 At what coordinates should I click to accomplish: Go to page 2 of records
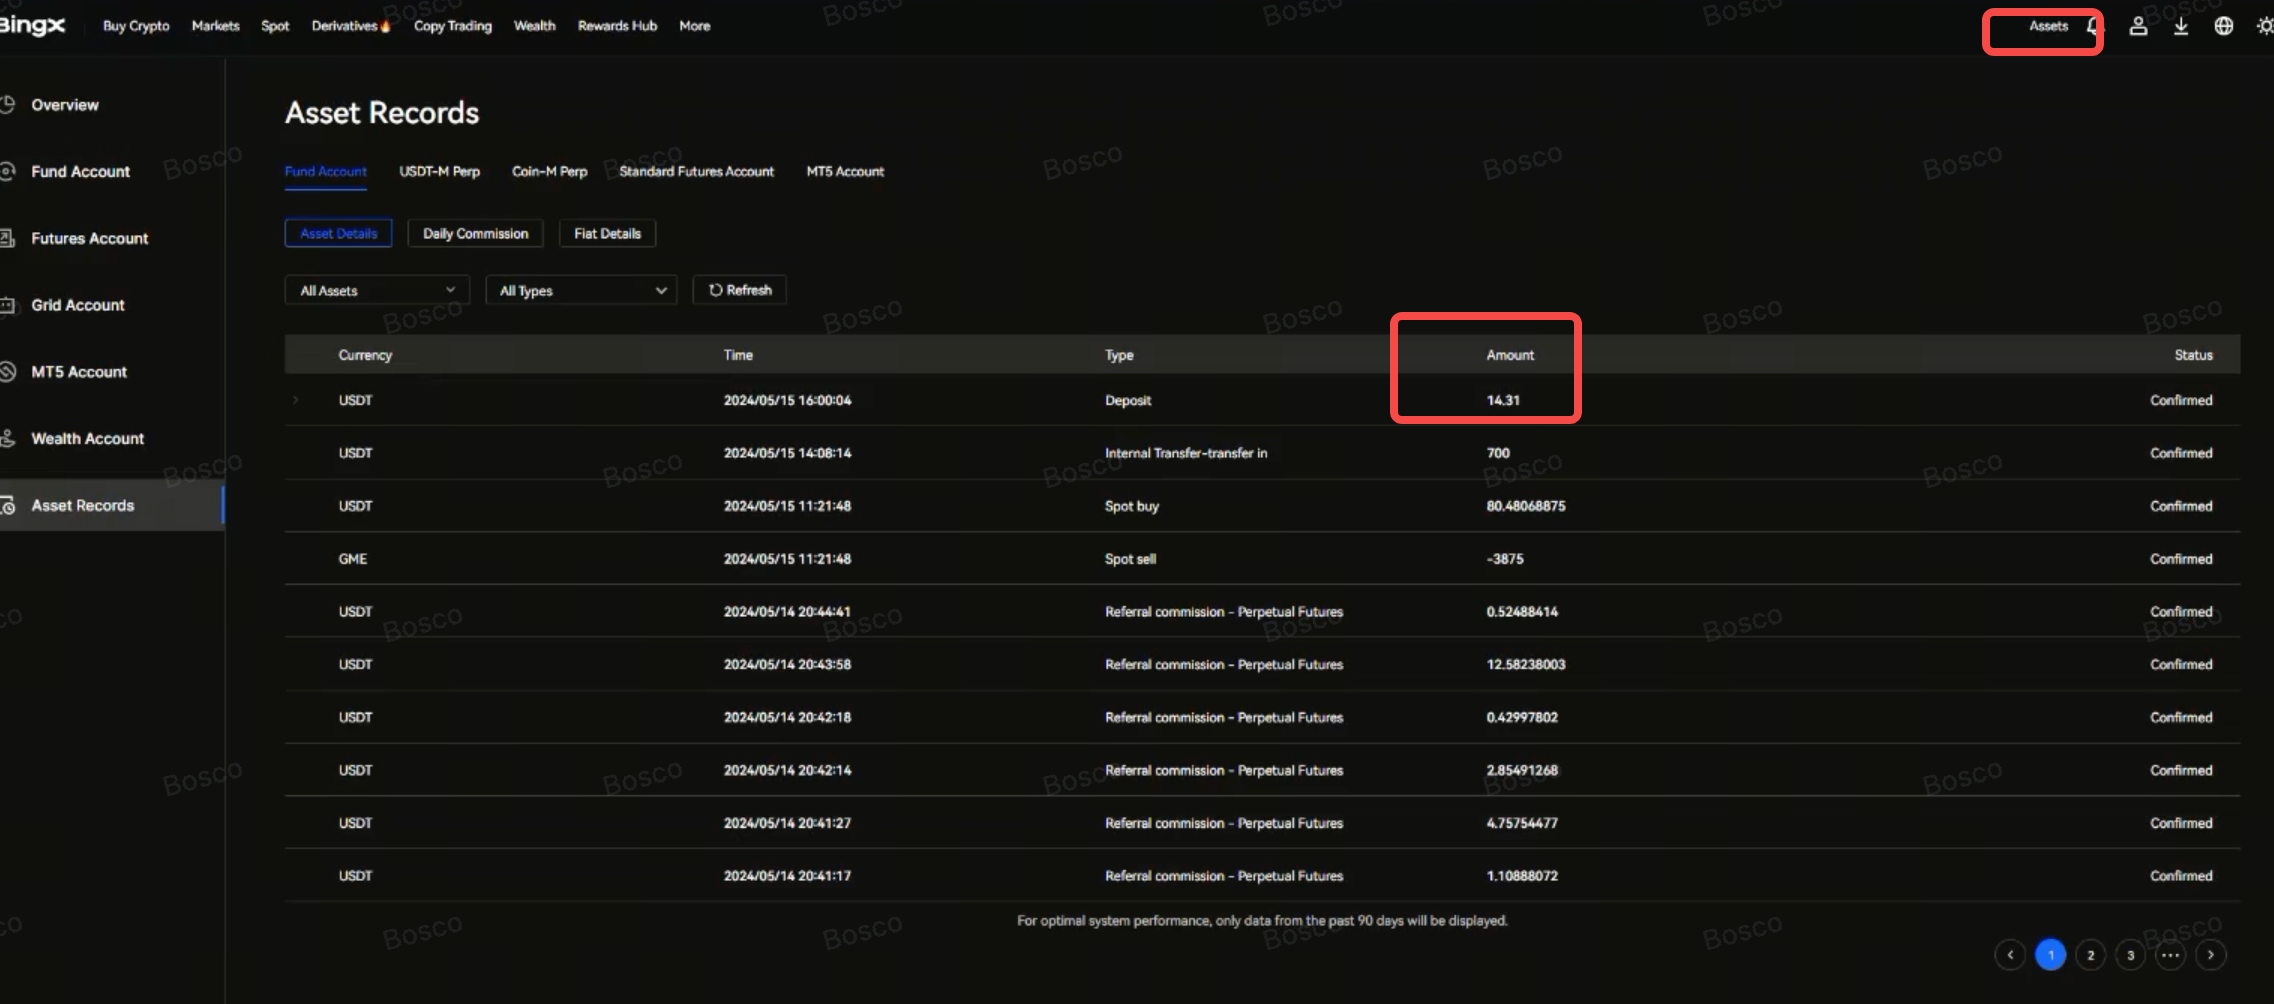coord(2090,955)
